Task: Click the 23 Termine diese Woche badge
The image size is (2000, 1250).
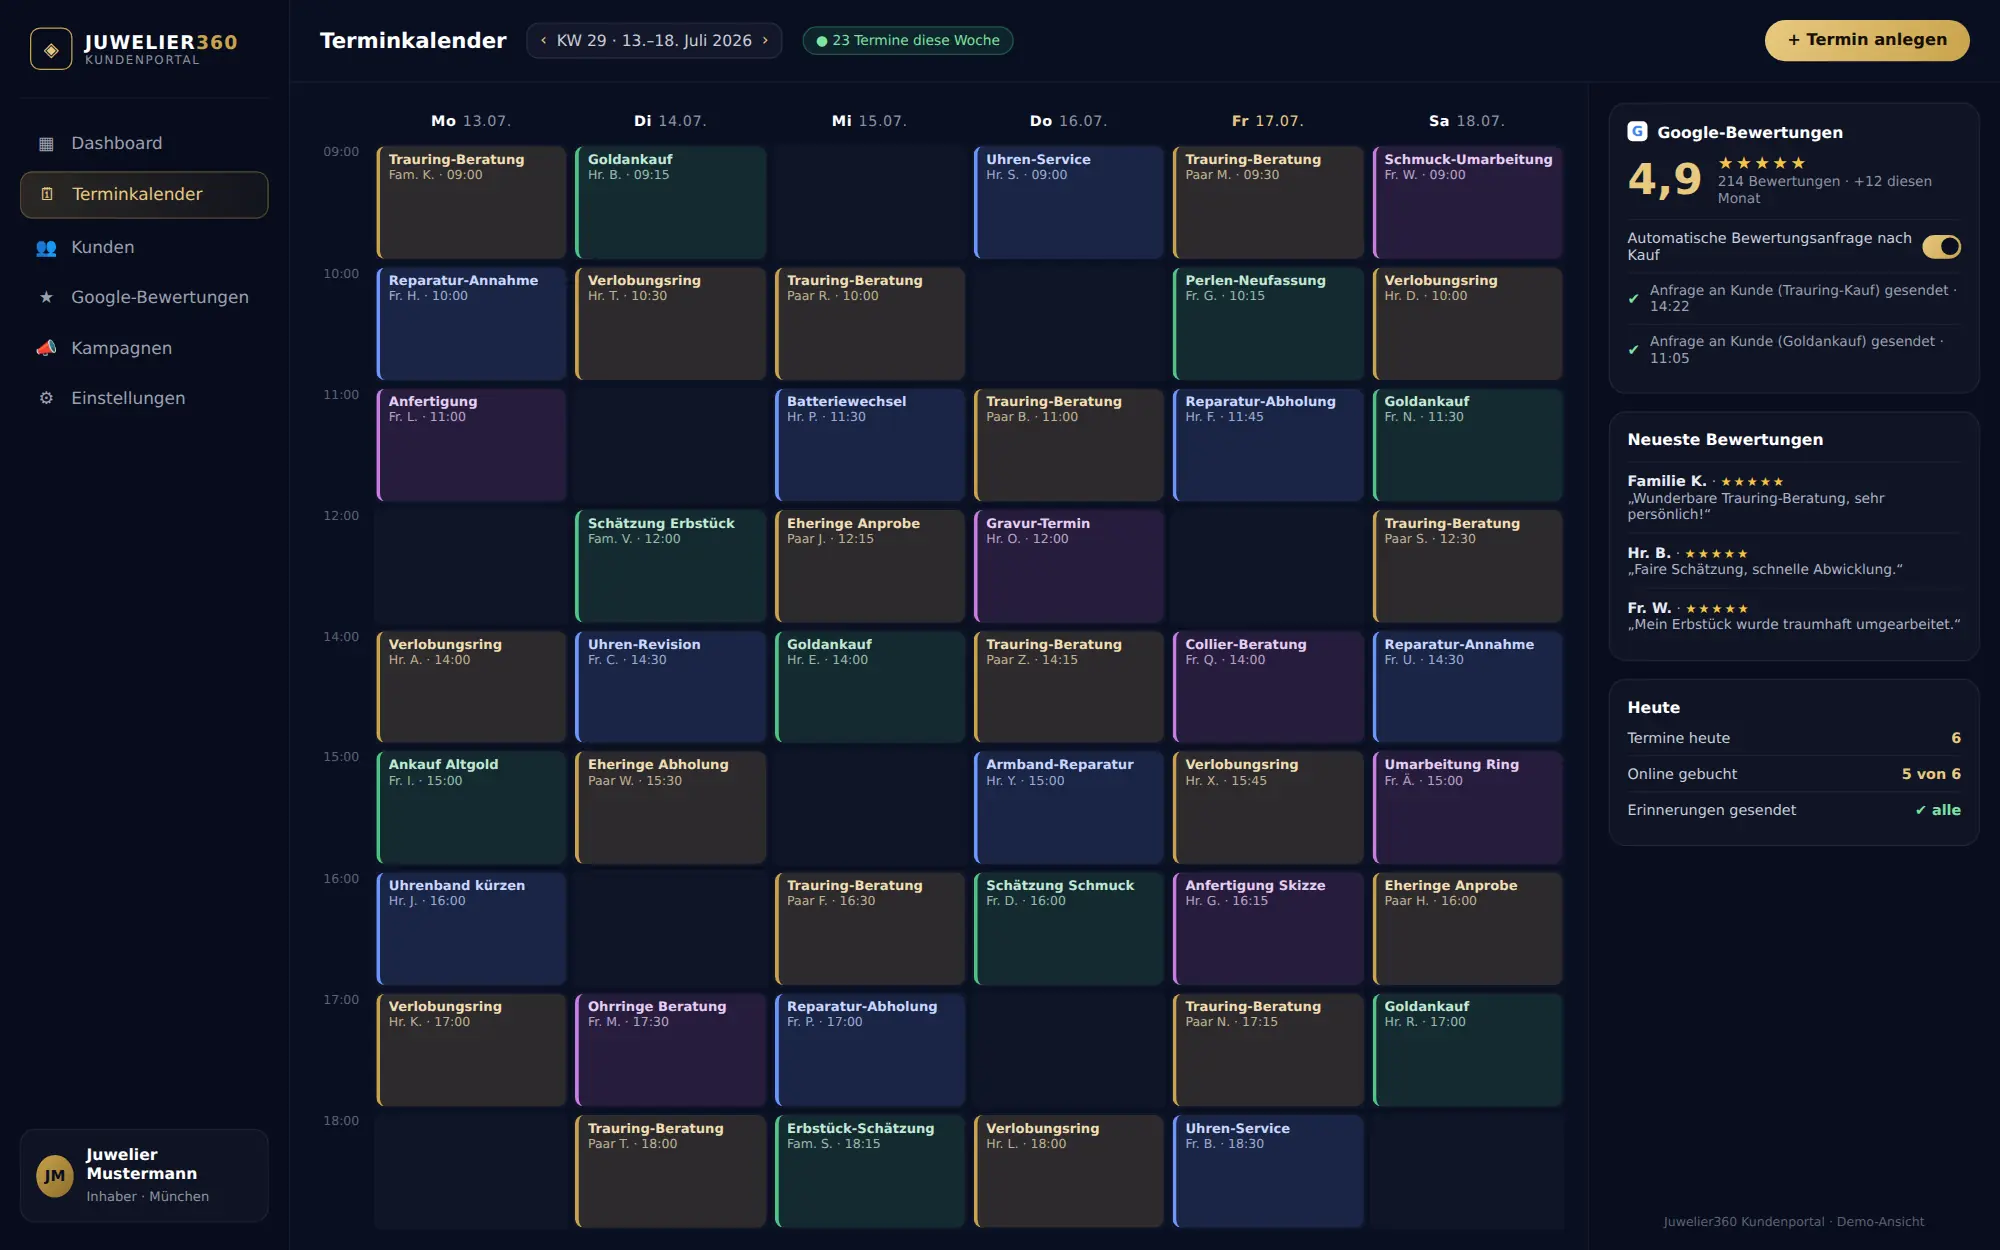Action: click(907, 40)
